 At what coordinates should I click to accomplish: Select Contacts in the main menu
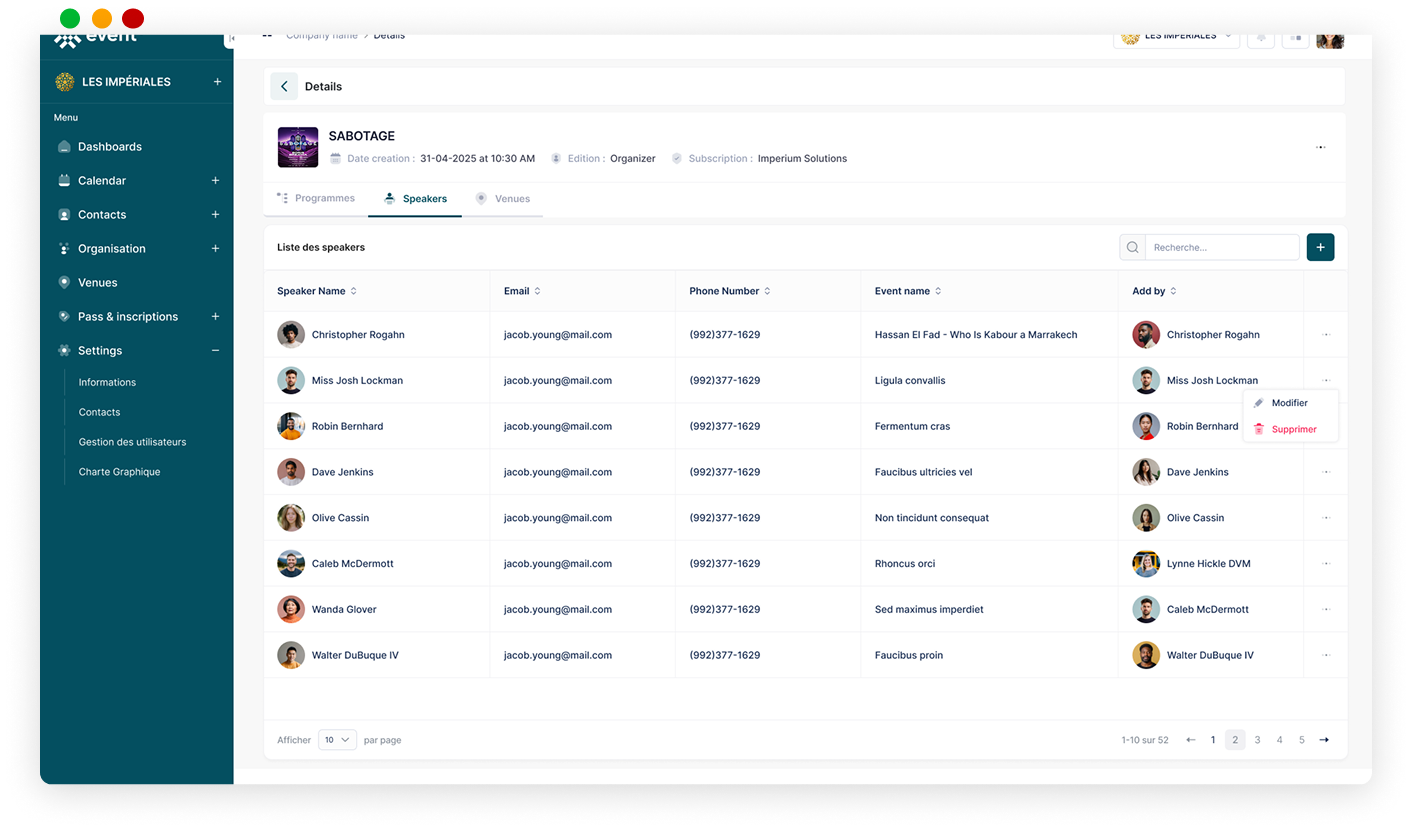point(102,215)
